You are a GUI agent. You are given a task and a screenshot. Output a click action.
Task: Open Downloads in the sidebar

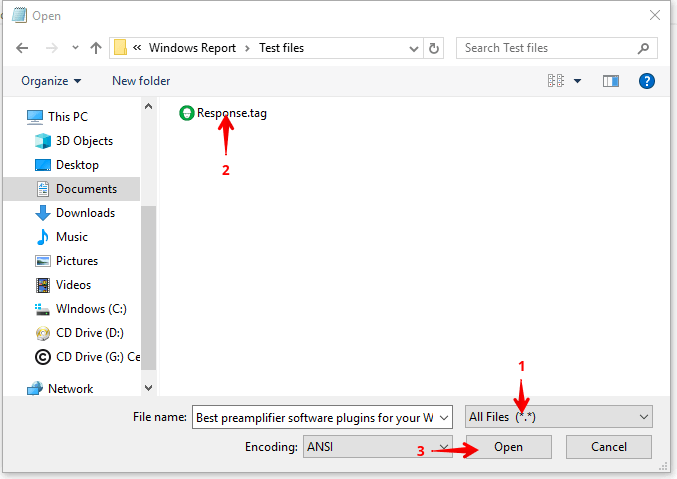click(85, 213)
